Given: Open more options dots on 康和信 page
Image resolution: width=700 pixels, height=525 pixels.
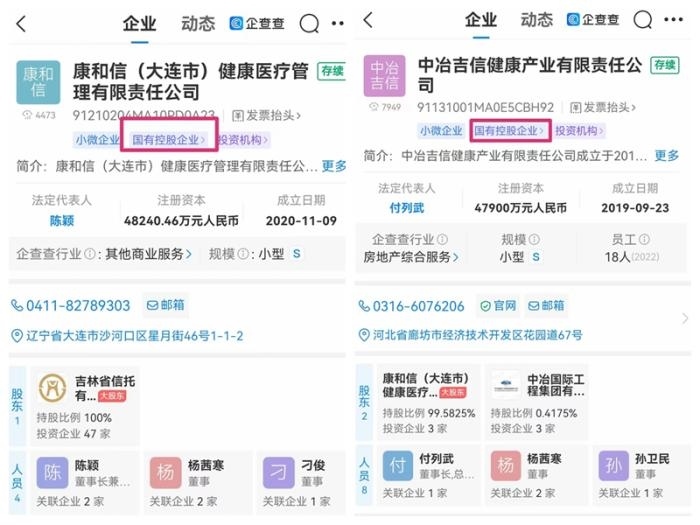Looking at the screenshot, I should pyautogui.click(x=337, y=23).
